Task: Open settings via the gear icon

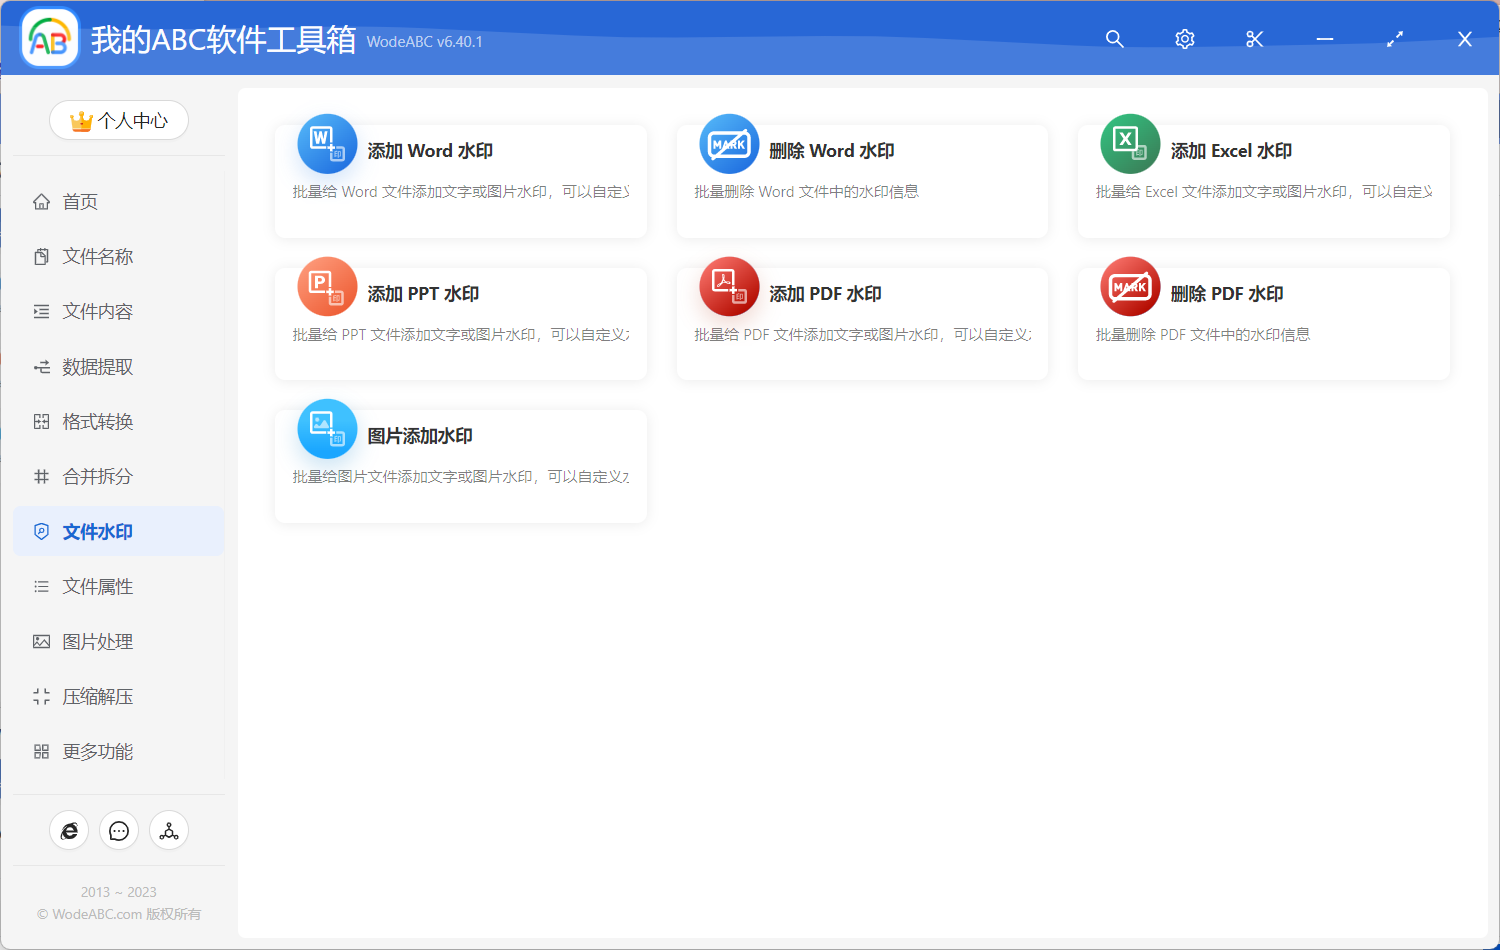Action: pos(1184,39)
